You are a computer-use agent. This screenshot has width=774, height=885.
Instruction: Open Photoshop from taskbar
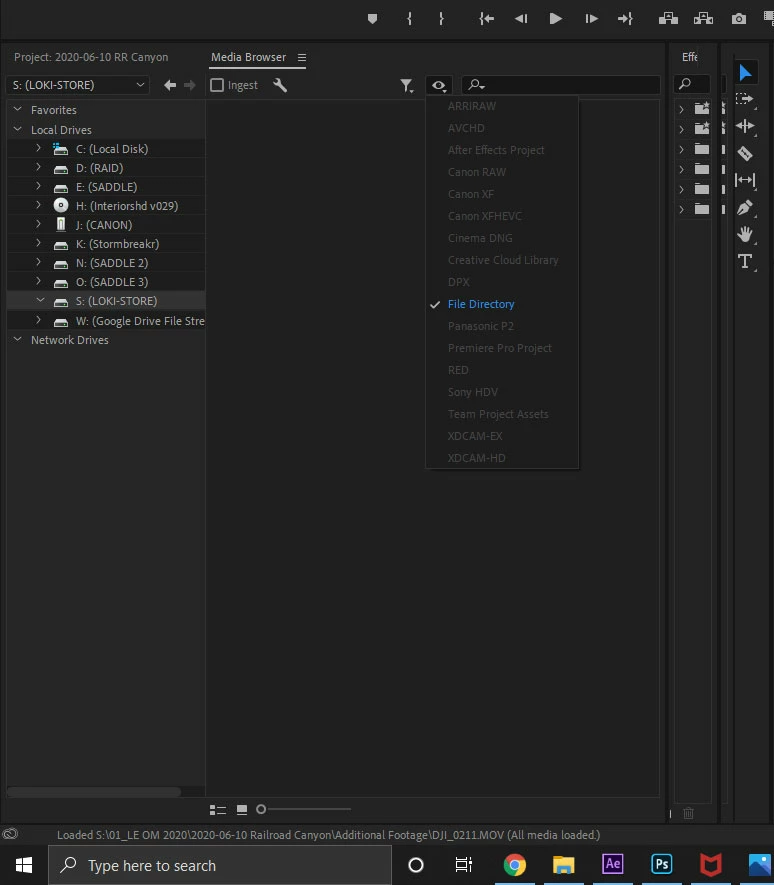662,864
